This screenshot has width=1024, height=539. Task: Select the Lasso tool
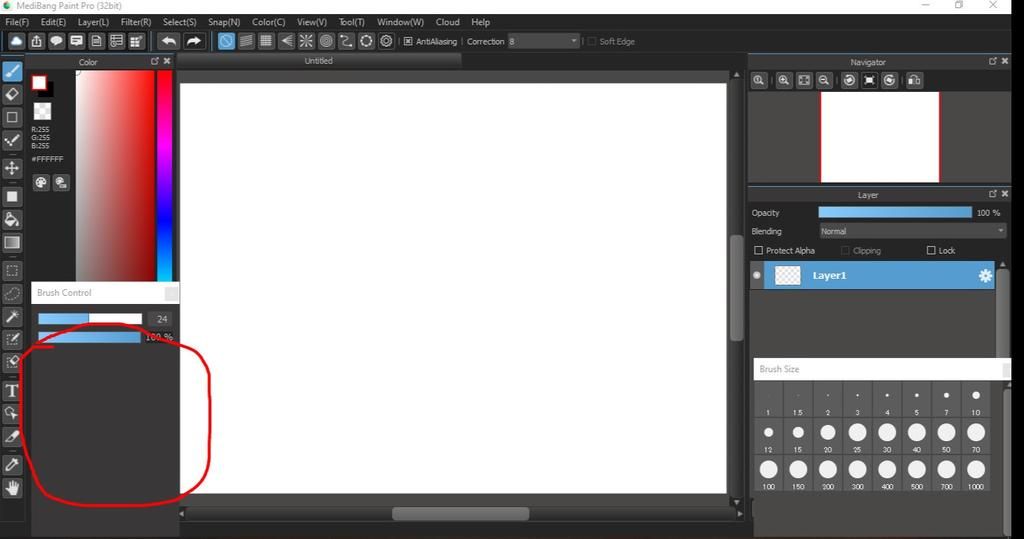pyautogui.click(x=12, y=294)
